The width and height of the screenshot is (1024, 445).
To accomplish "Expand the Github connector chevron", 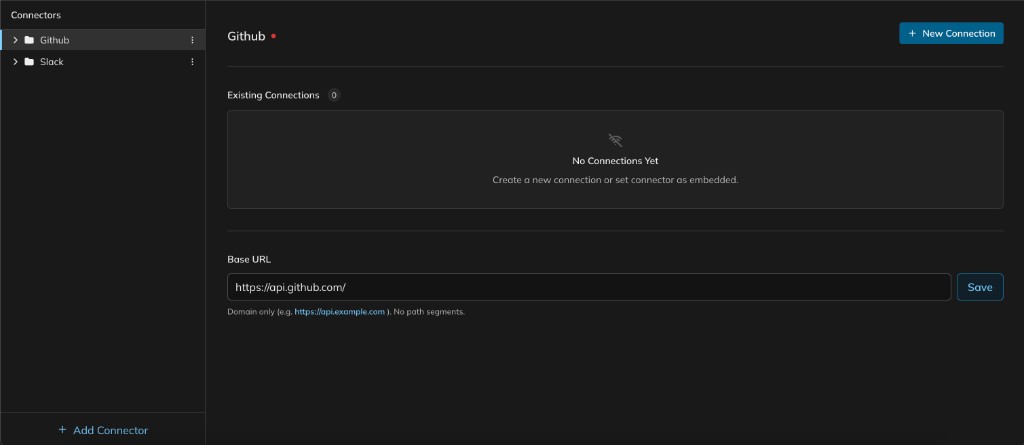I will click(x=15, y=40).
